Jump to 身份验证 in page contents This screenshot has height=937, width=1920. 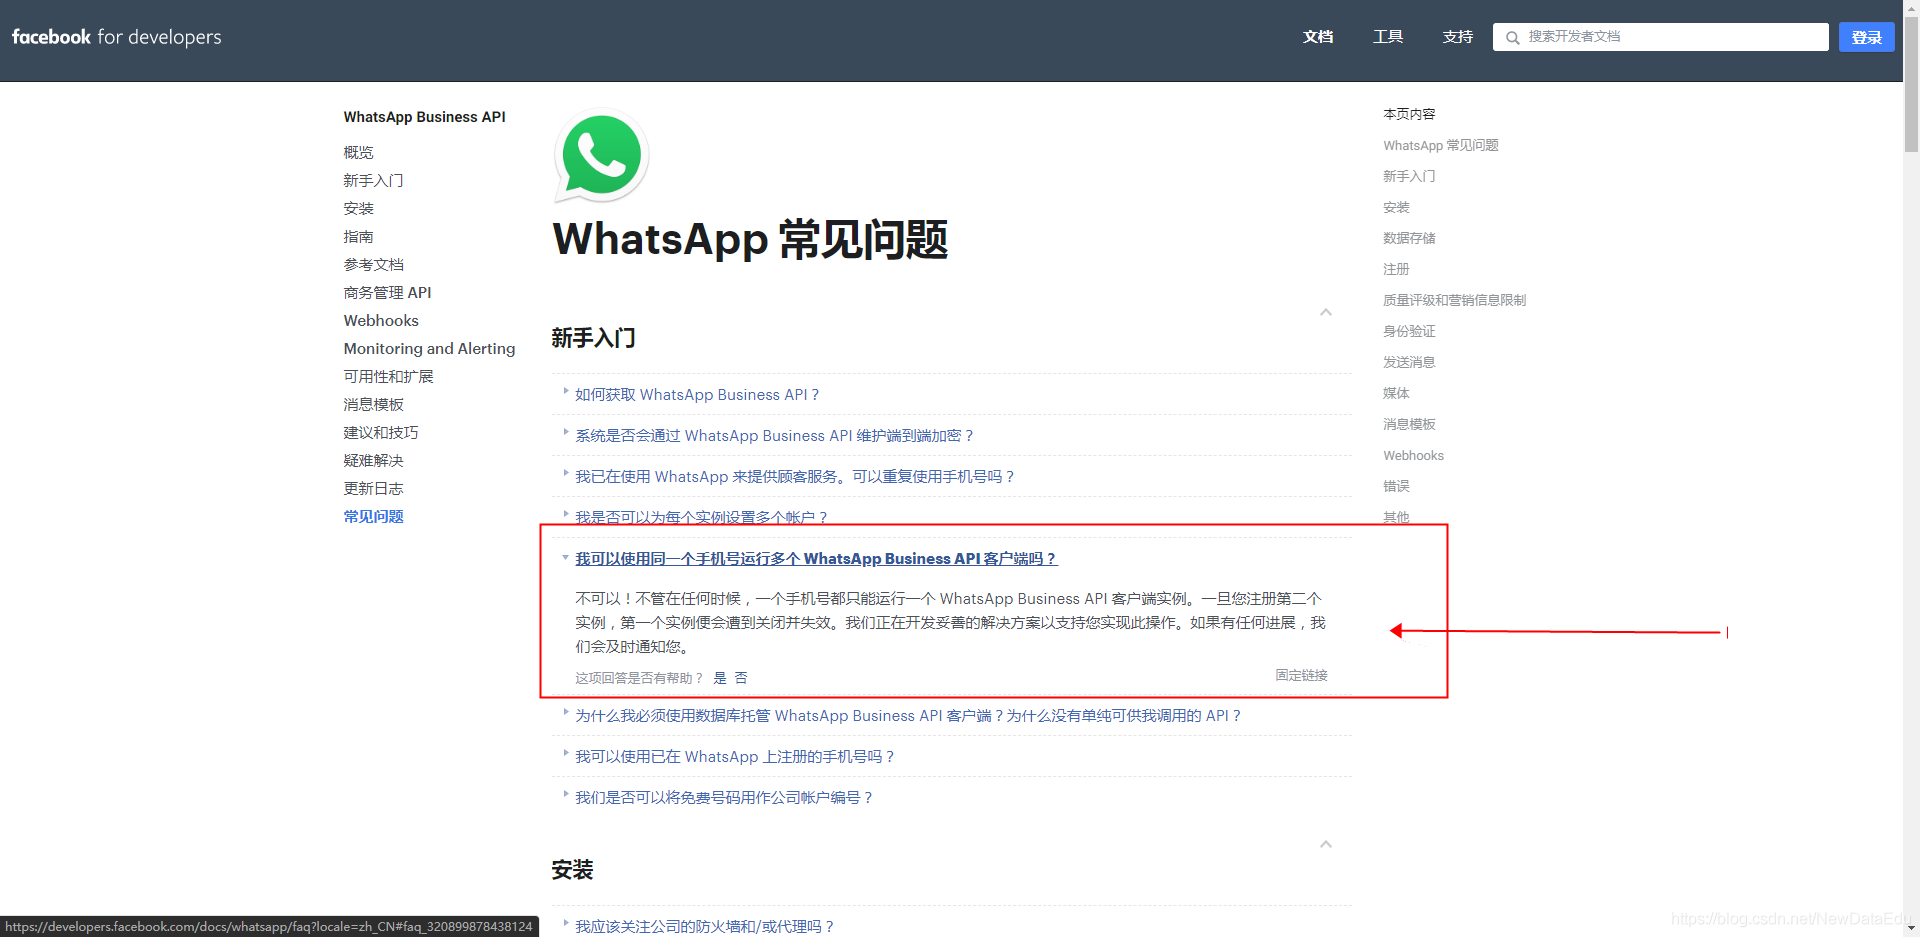[x=1409, y=332]
